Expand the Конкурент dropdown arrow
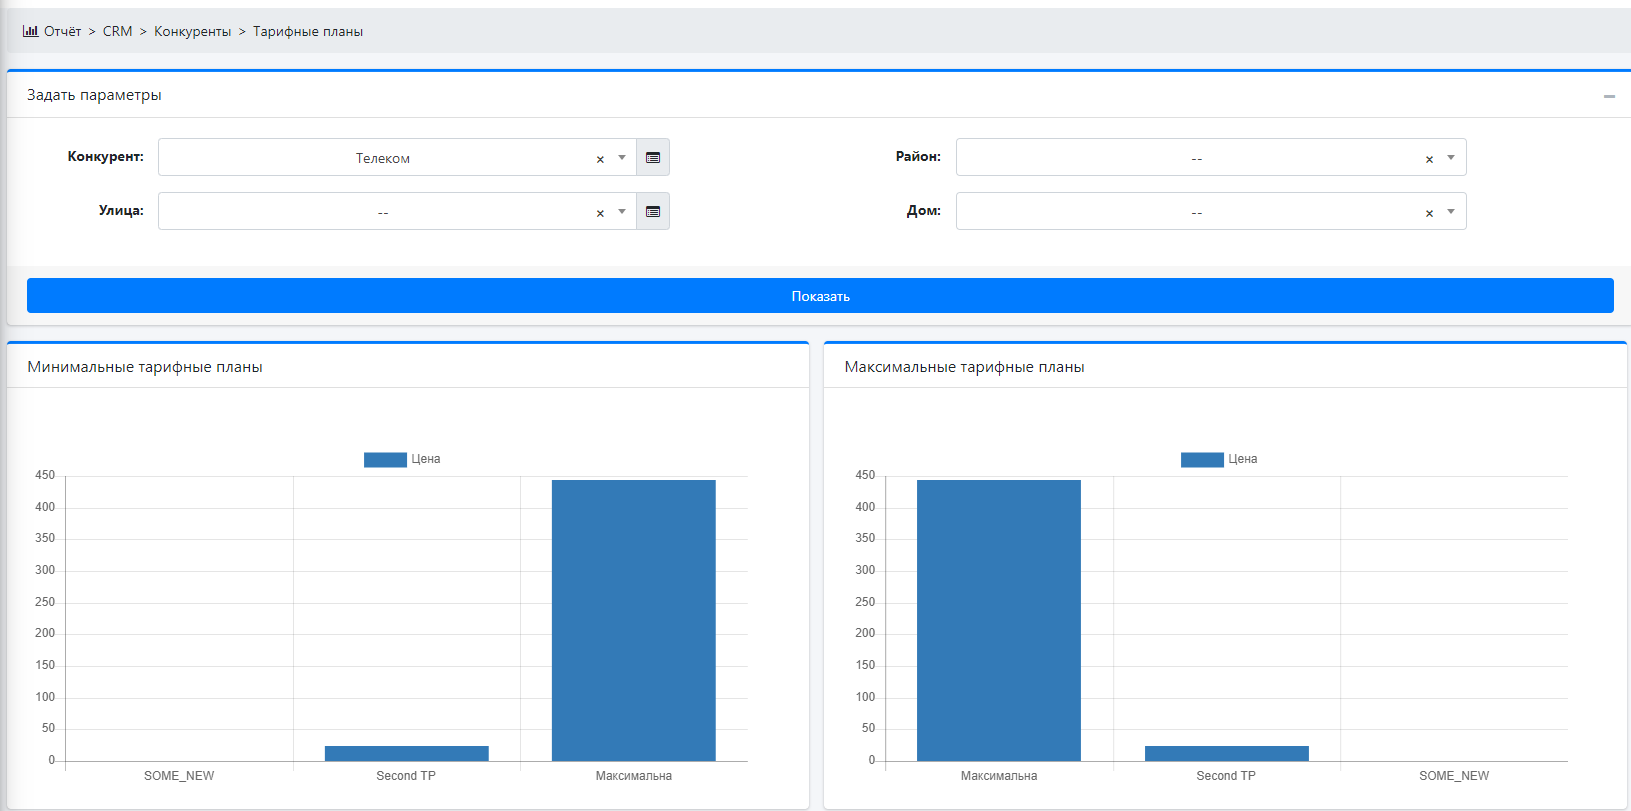Image resolution: width=1631 pixels, height=811 pixels. 622,158
